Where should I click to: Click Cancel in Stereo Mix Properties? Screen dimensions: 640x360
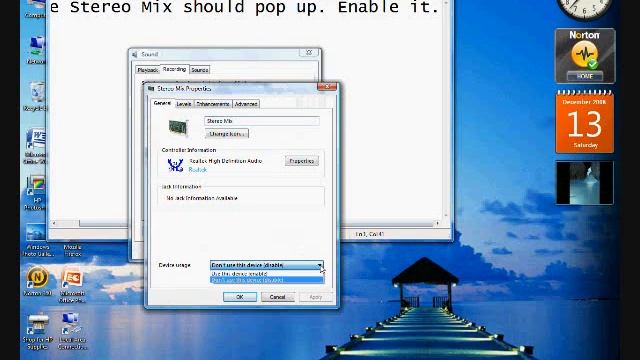277,297
